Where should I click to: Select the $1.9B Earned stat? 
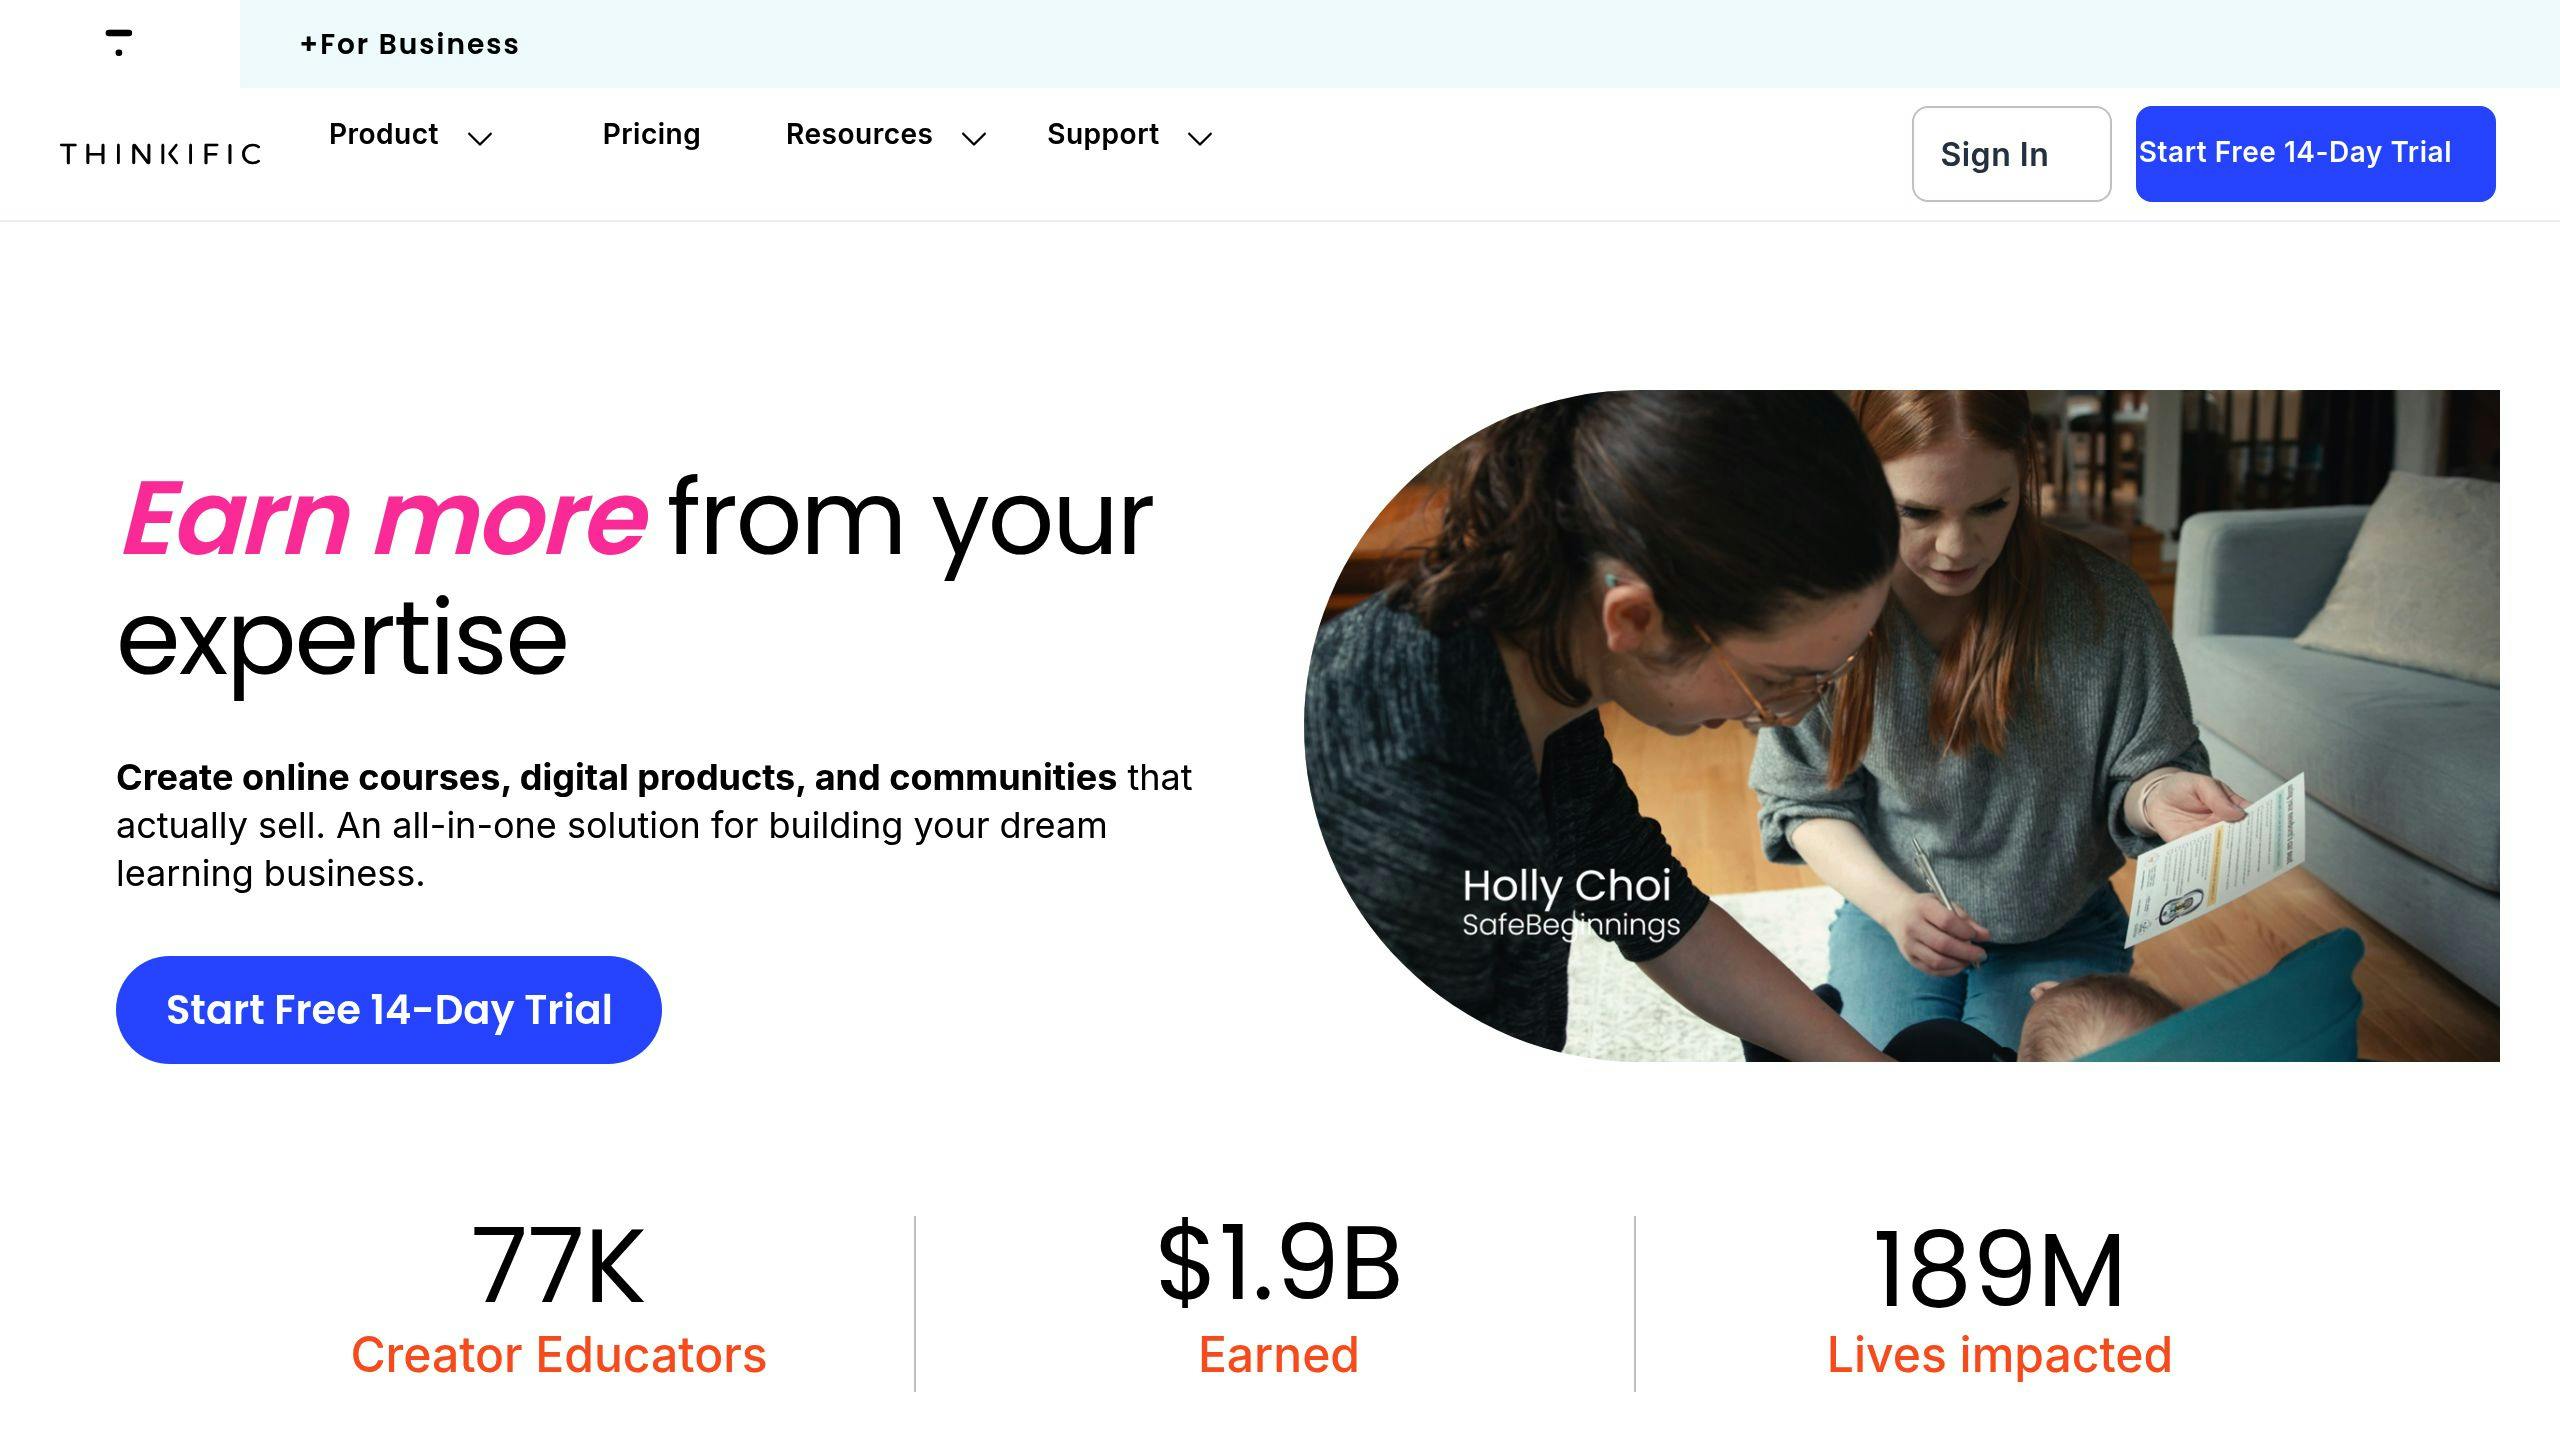(1278, 1298)
